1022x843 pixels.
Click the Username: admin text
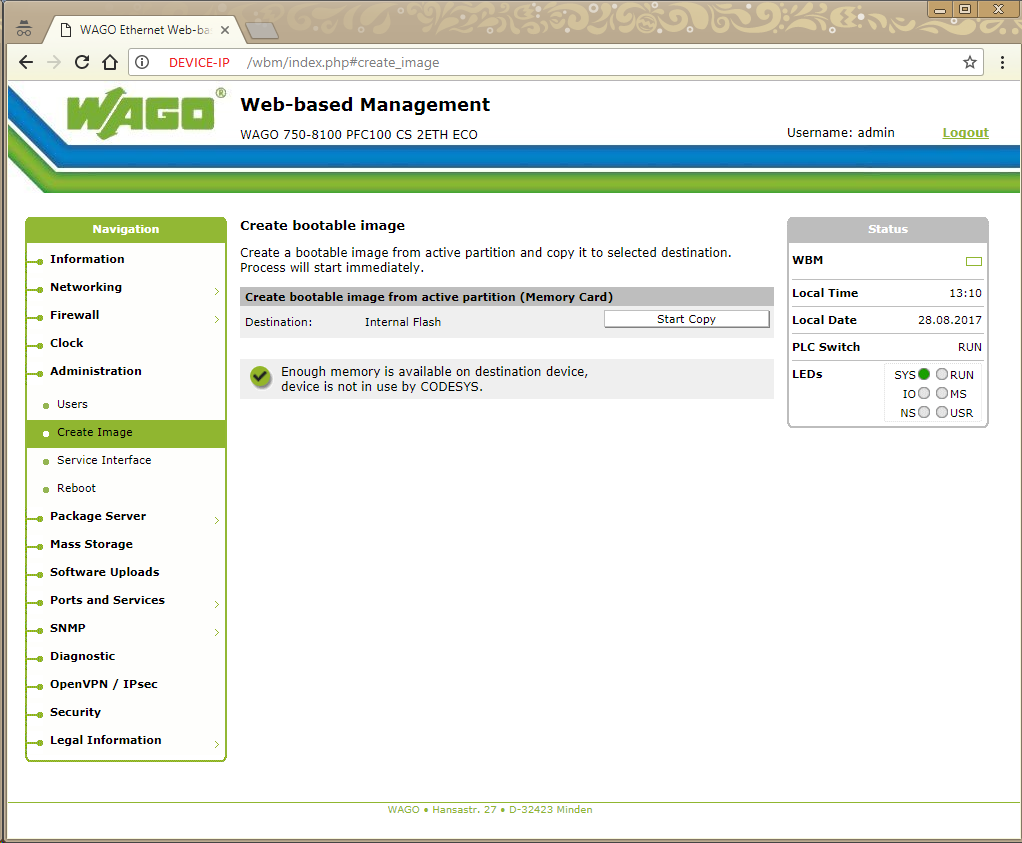840,132
